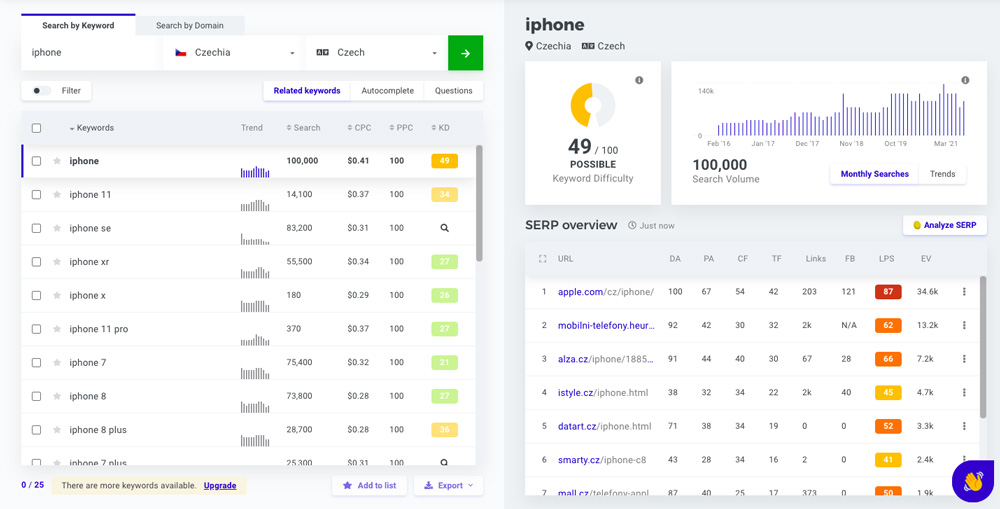This screenshot has width=1000, height=509.
Task: Star the top iphone keyword row
Action: (x=57, y=161)
